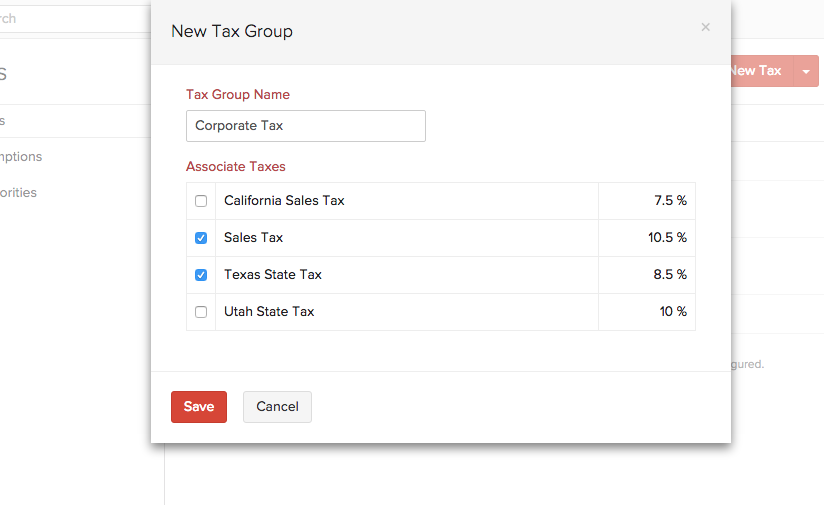Click the Tax Group Name input field
This screenshot has width=824, height=505.
click(305, 126)
